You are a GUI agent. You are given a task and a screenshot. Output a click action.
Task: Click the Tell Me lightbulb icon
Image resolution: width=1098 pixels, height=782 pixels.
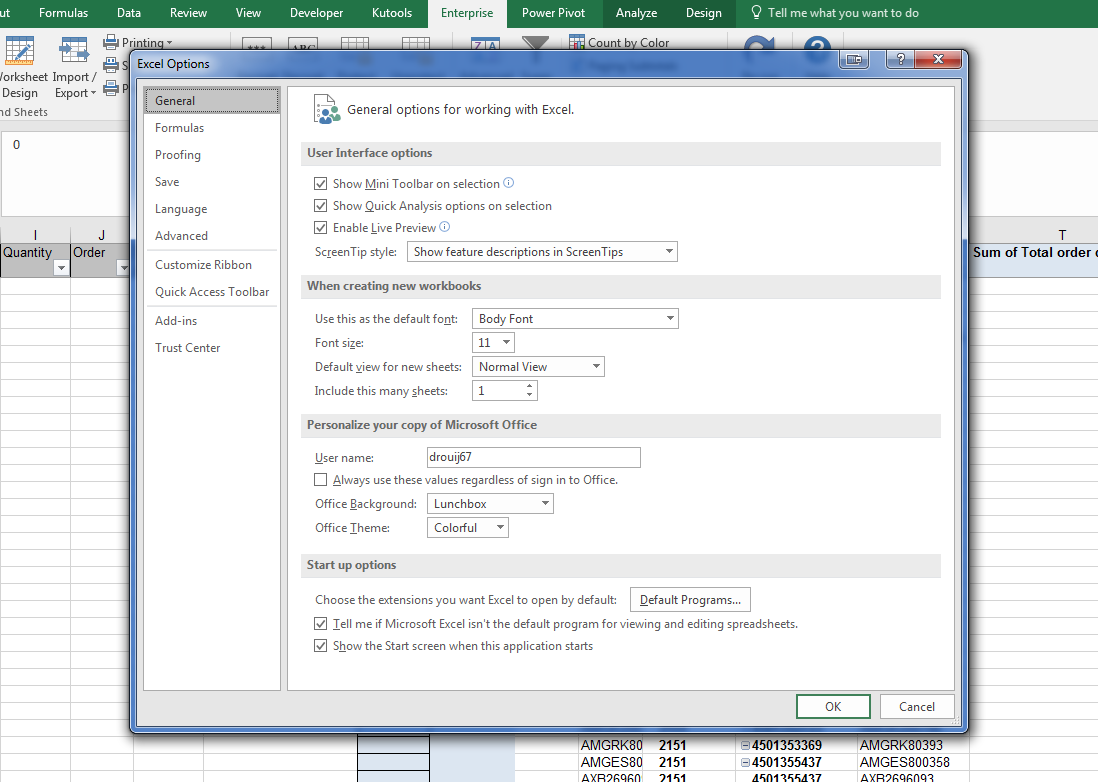click(756, 13)
